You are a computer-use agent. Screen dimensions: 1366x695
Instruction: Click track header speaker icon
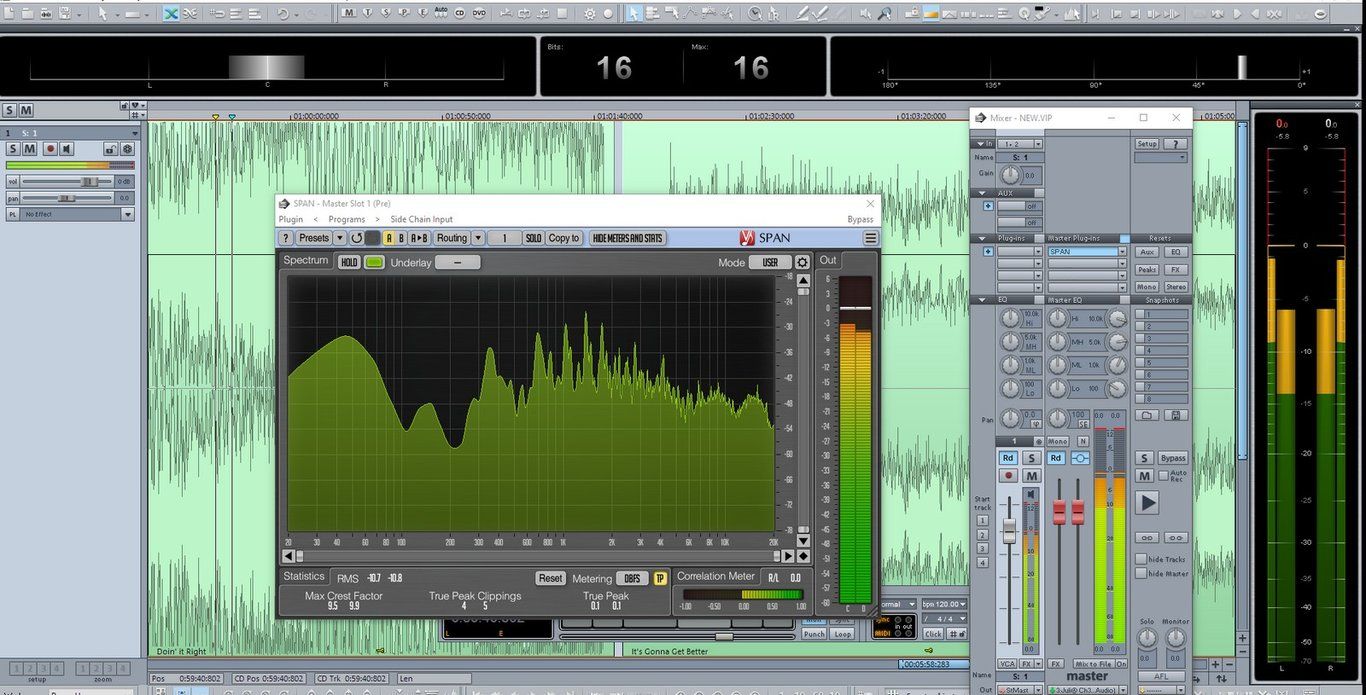point(67,149)
